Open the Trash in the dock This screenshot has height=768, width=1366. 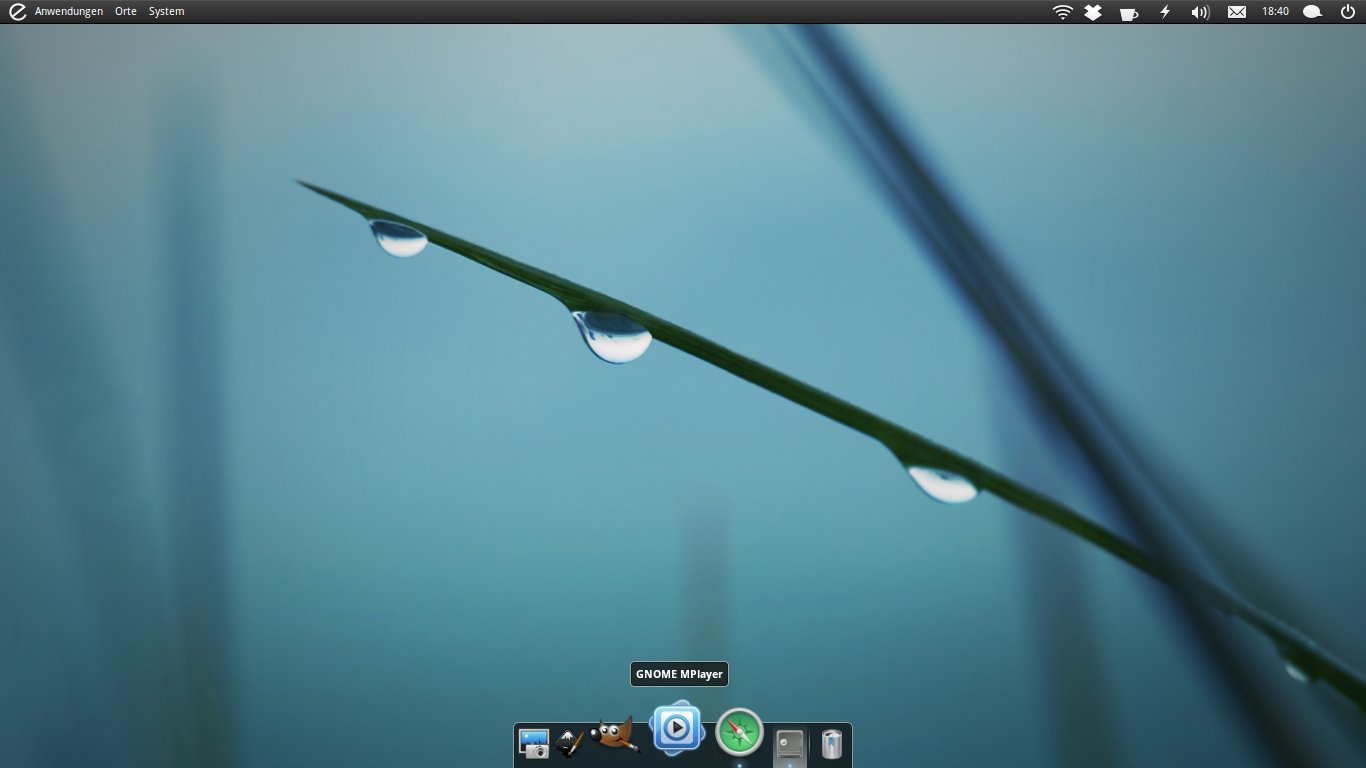831,744
